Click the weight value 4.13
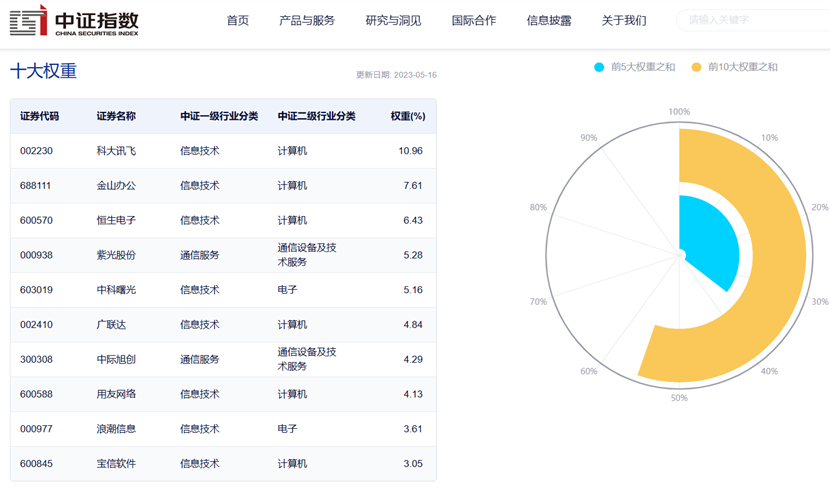Screen dimensions: 830x489 pos(413,394)
